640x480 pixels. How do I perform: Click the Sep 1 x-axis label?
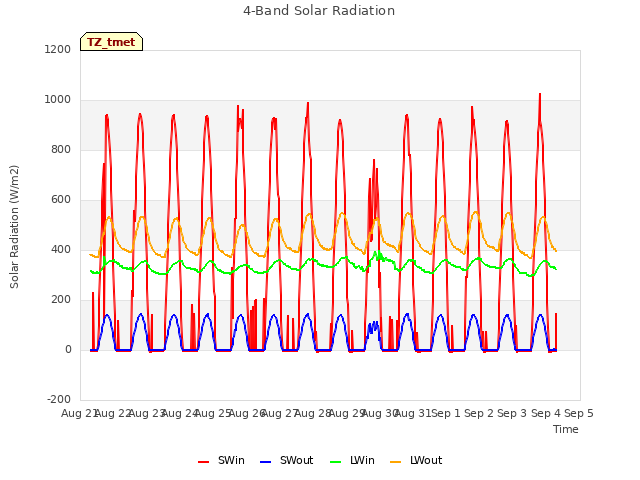tap(446, 413)
